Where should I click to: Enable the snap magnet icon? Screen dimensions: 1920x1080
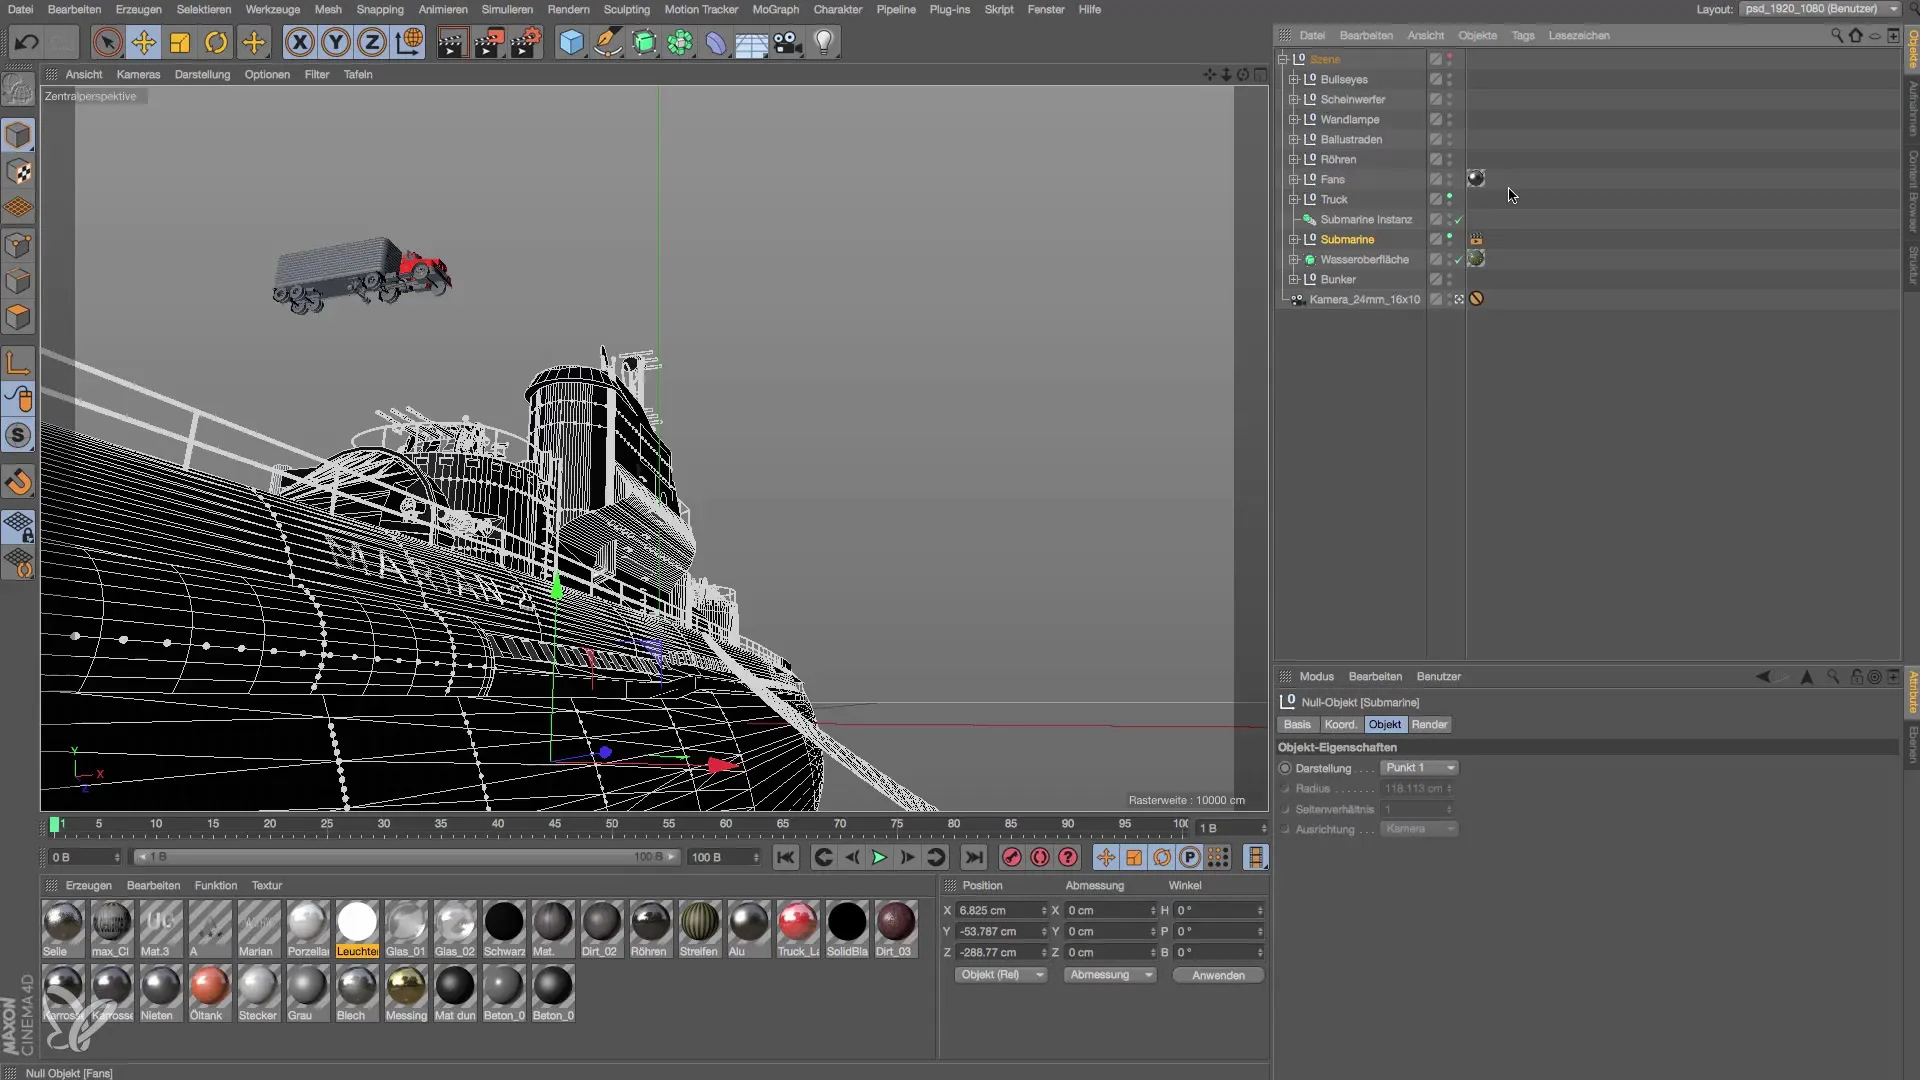tap(18, 483)
